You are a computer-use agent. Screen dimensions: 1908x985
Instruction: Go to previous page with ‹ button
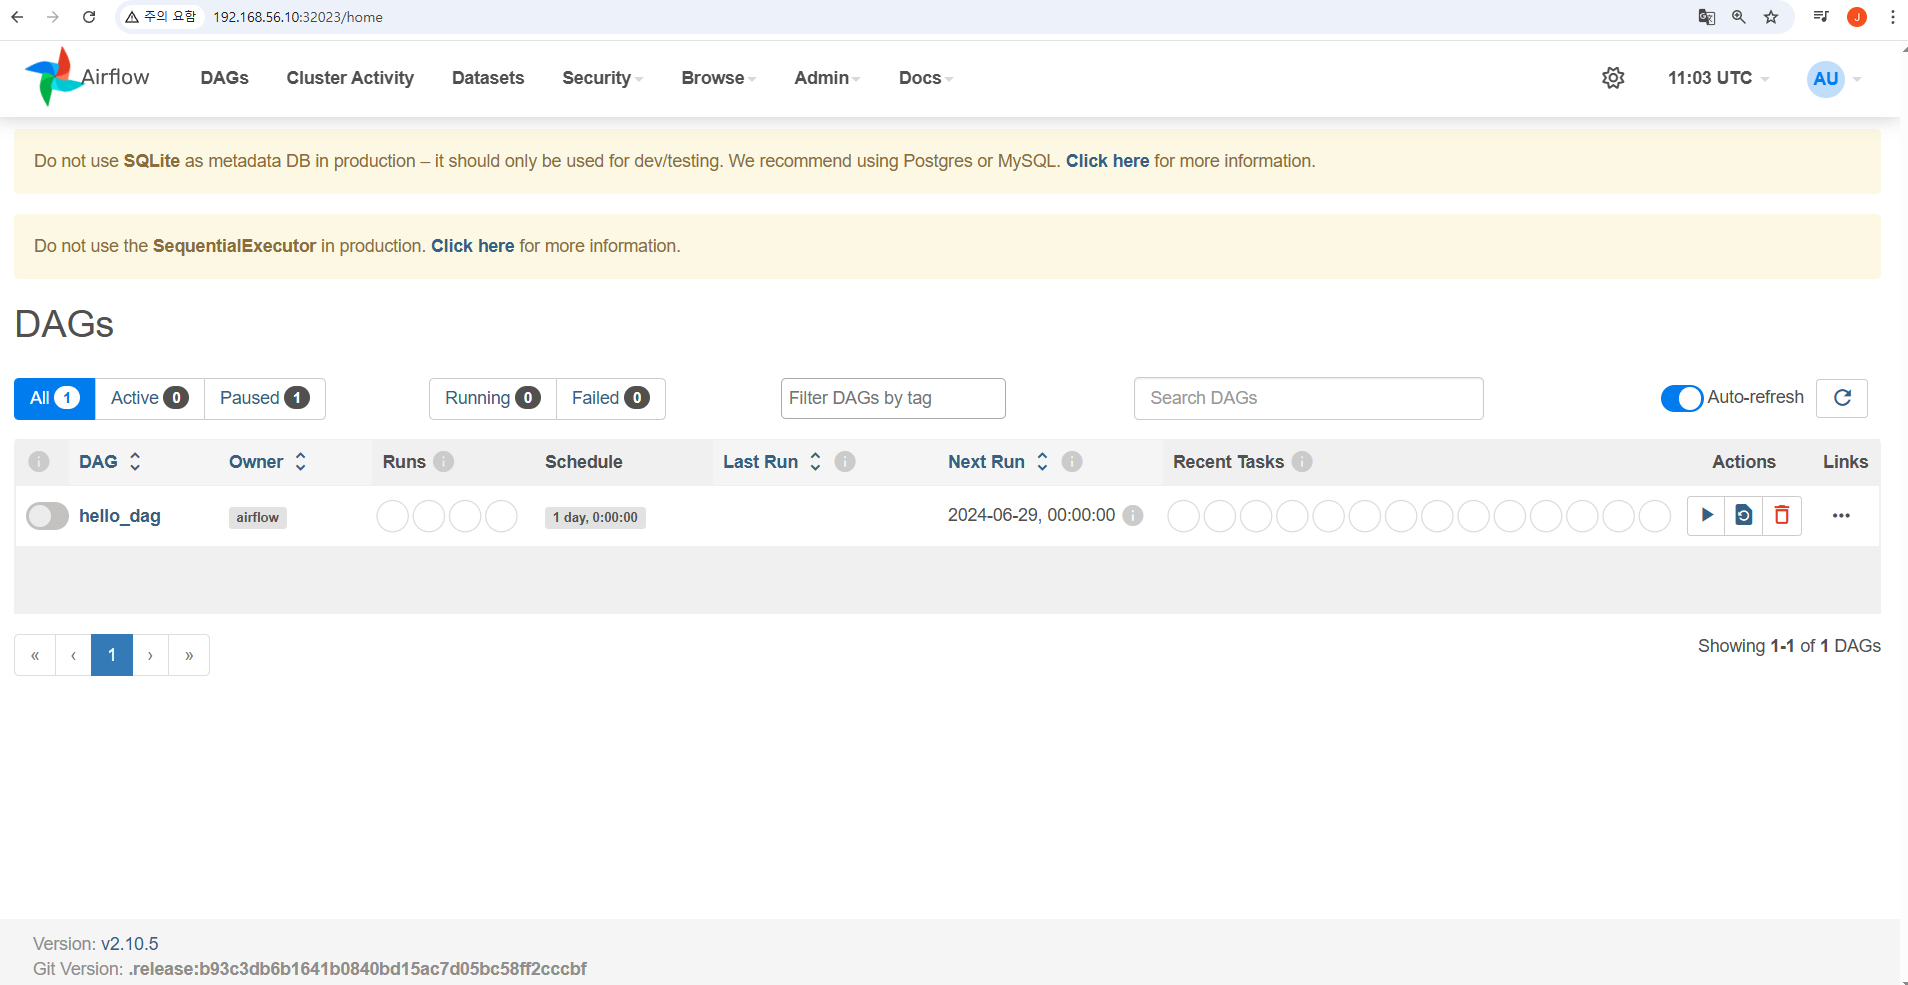(73, 655)
